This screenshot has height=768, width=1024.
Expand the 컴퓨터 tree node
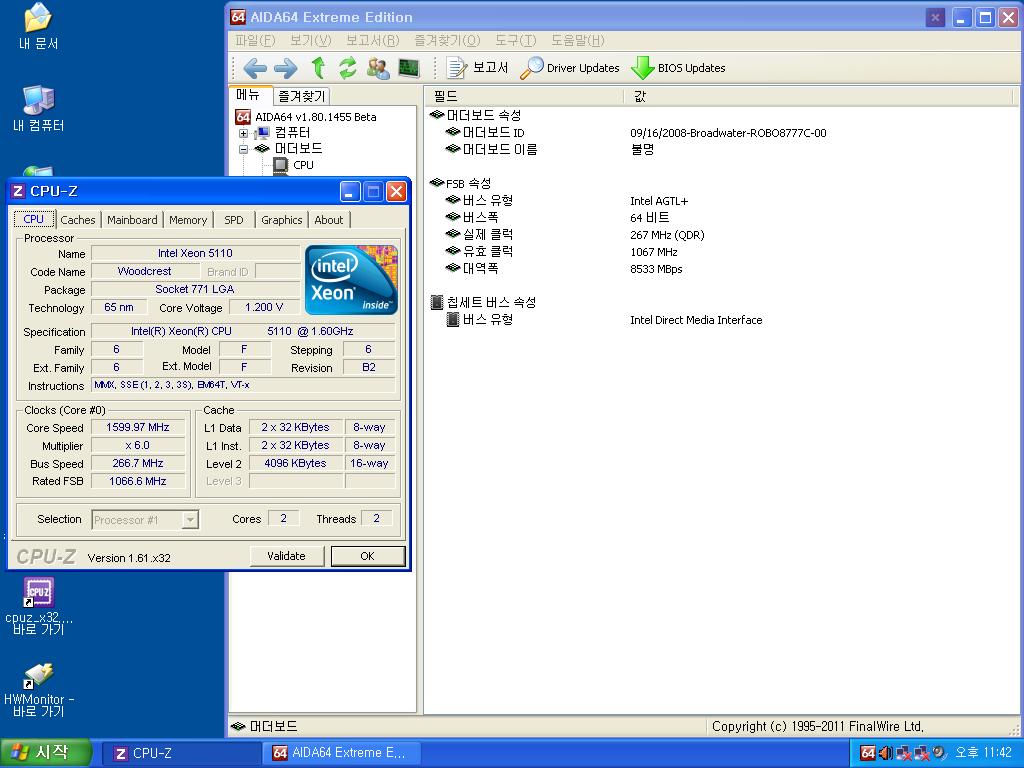[x=243, y=133]
